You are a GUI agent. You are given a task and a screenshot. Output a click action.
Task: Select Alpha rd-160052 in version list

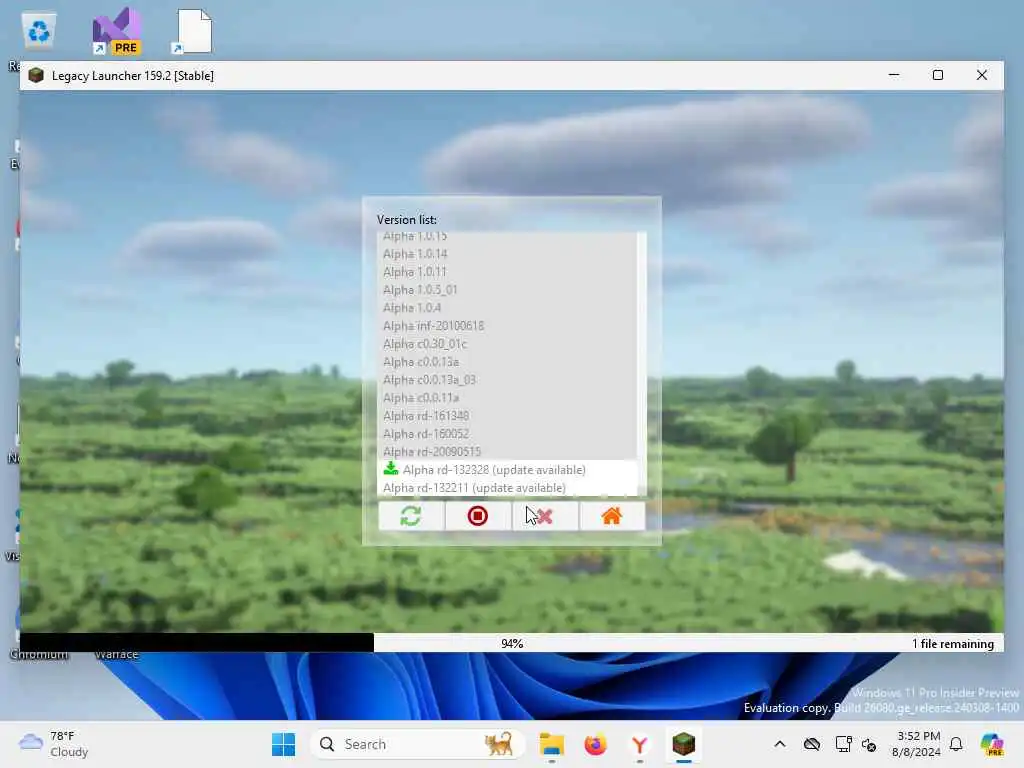click(507, 434)
